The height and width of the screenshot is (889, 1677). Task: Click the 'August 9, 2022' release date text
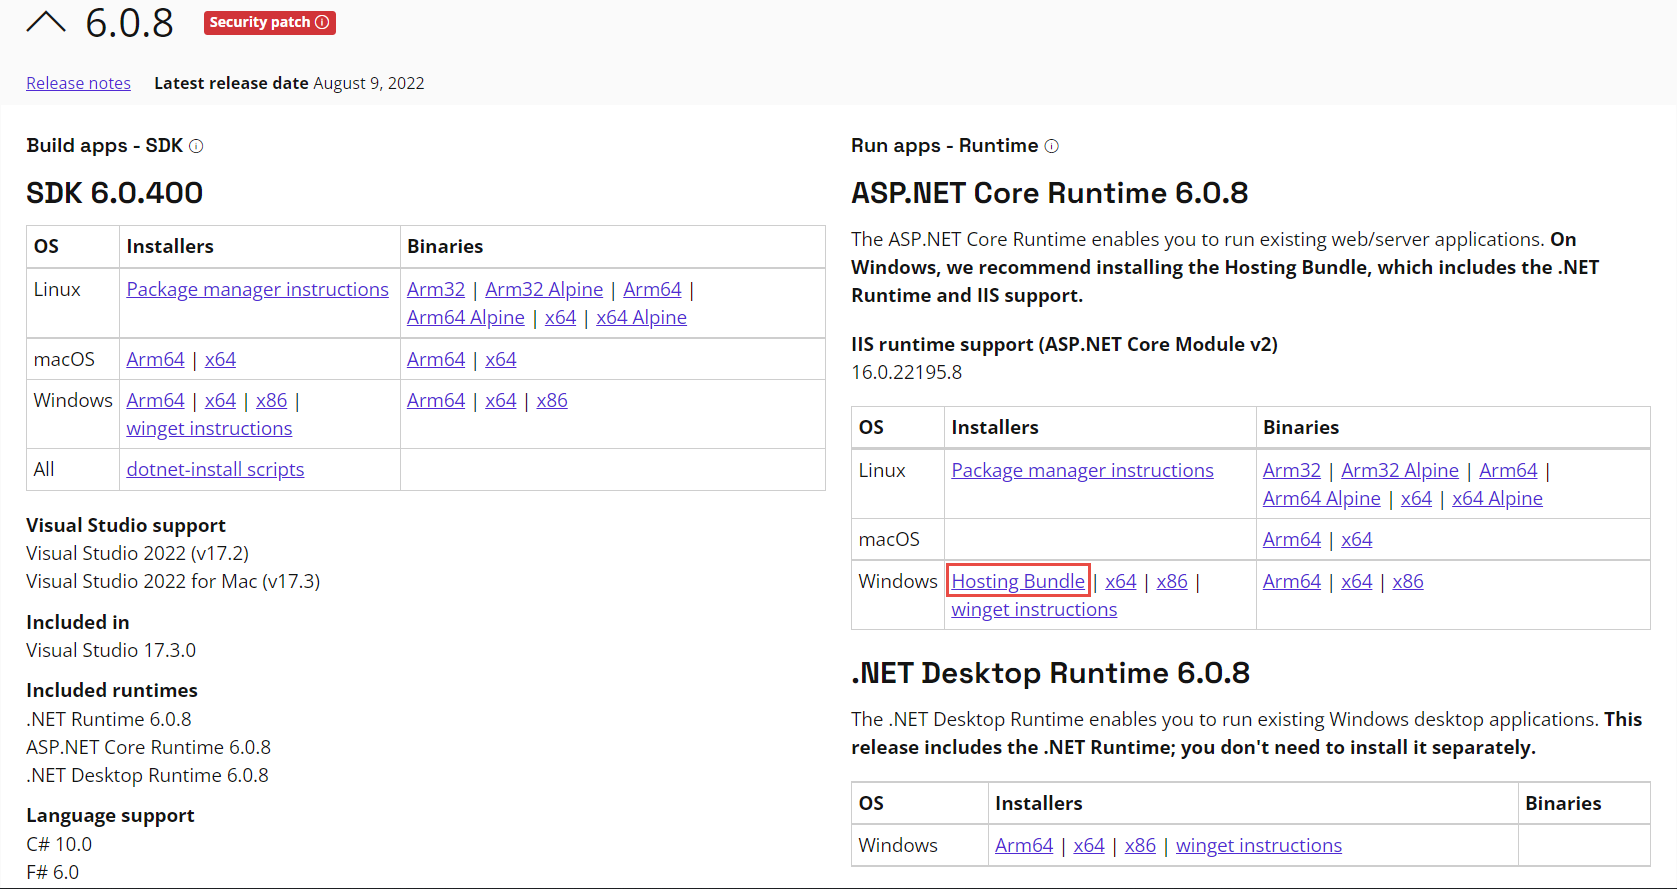[369, 83]
